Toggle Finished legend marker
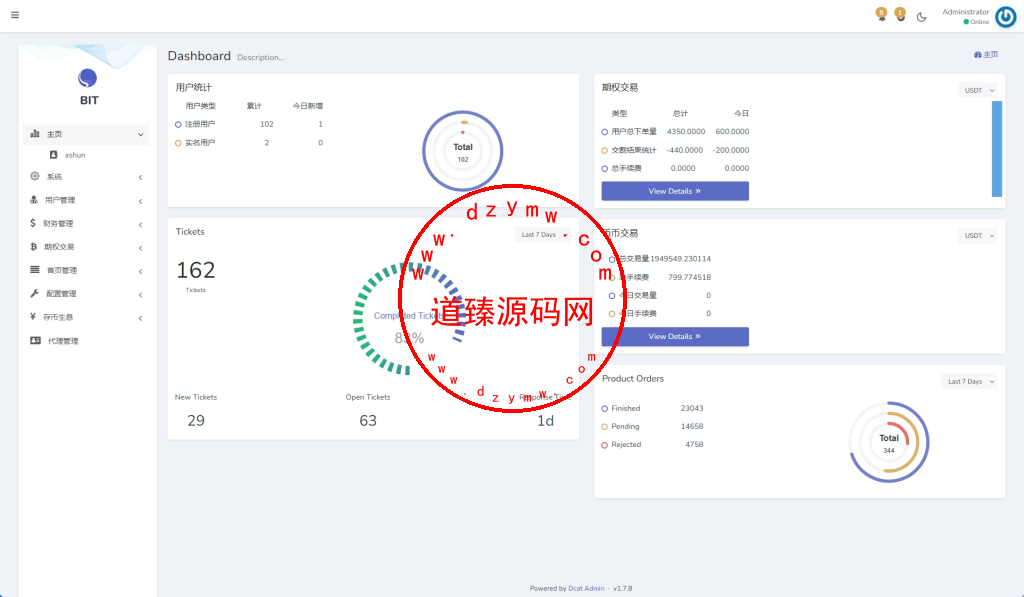Image resolution: width=1024 pixels, height=597 pixels. [x=605, y=409]
